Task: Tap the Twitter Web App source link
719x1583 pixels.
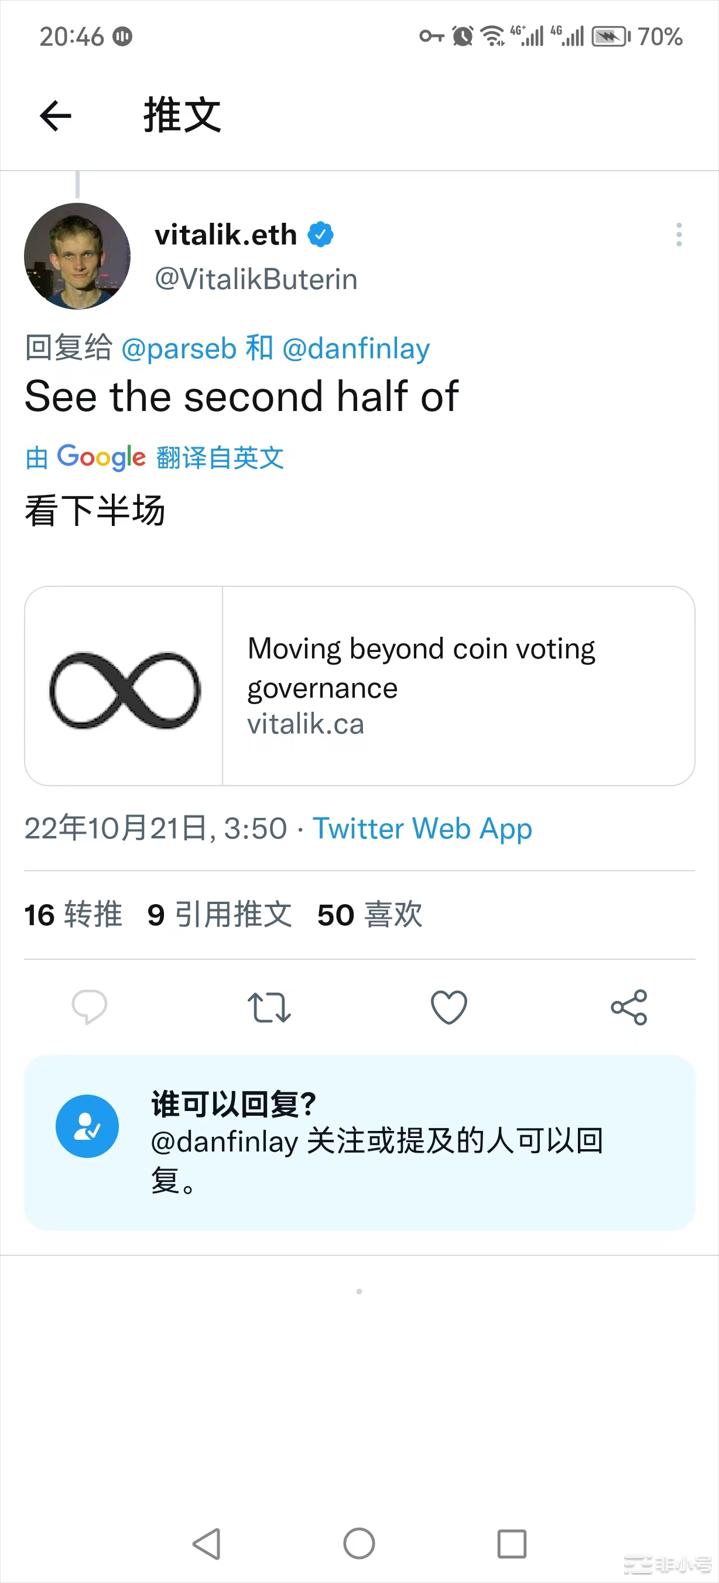Action: [422, 828]
